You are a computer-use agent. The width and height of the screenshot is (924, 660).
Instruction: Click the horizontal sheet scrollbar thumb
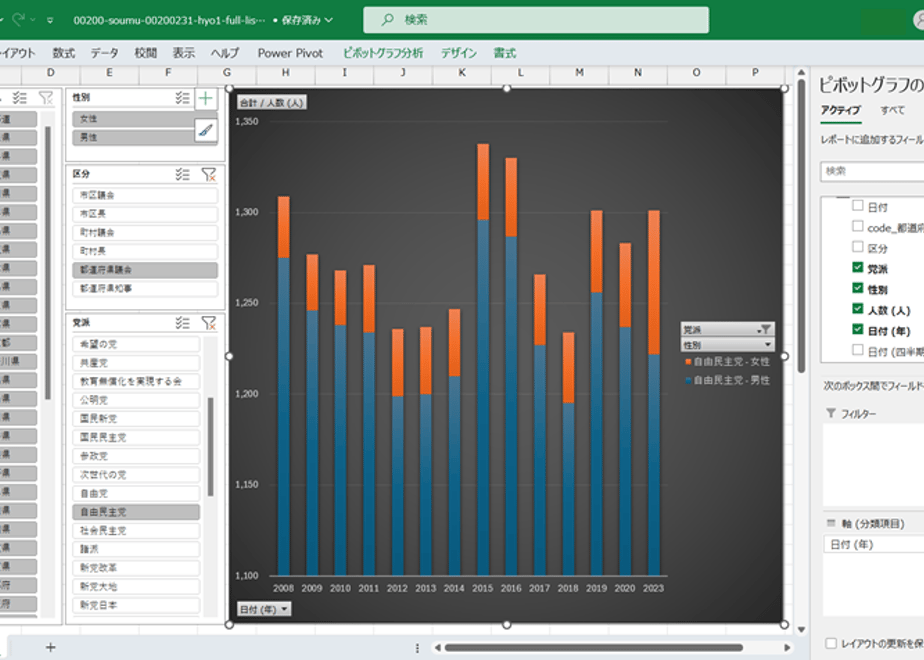coord(593,648)
